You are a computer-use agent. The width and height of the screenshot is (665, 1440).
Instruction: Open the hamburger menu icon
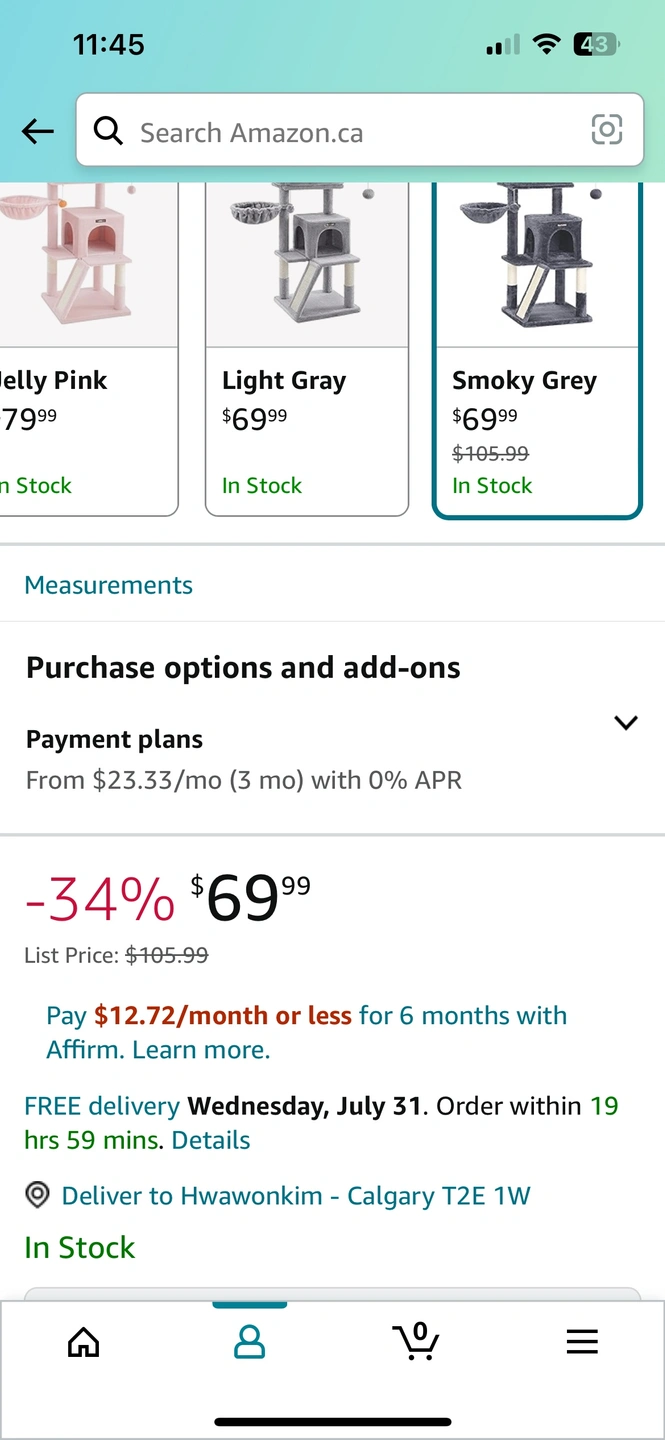[x=582, y=1341]
